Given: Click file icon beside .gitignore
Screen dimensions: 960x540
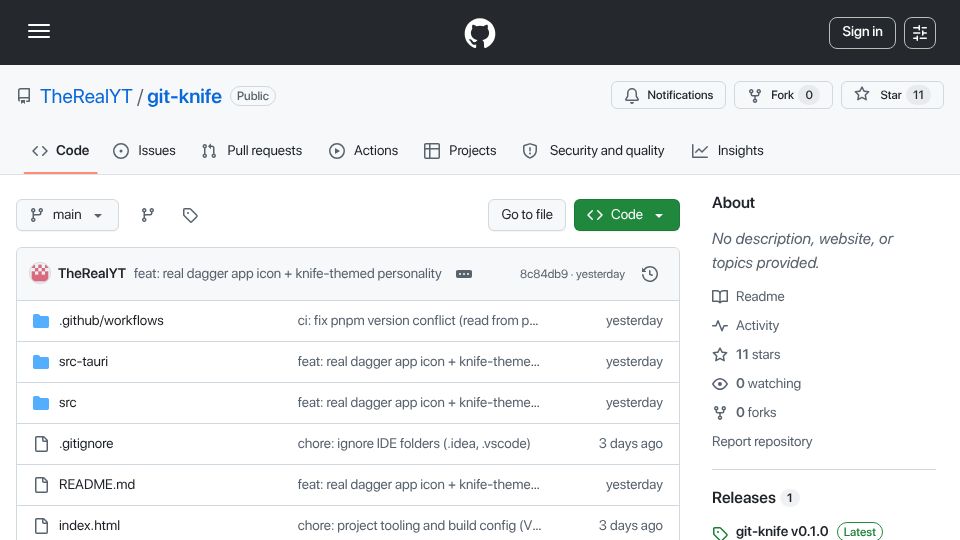Looking at the screenshot, I should pyautogui.click(x=41, y=444).
